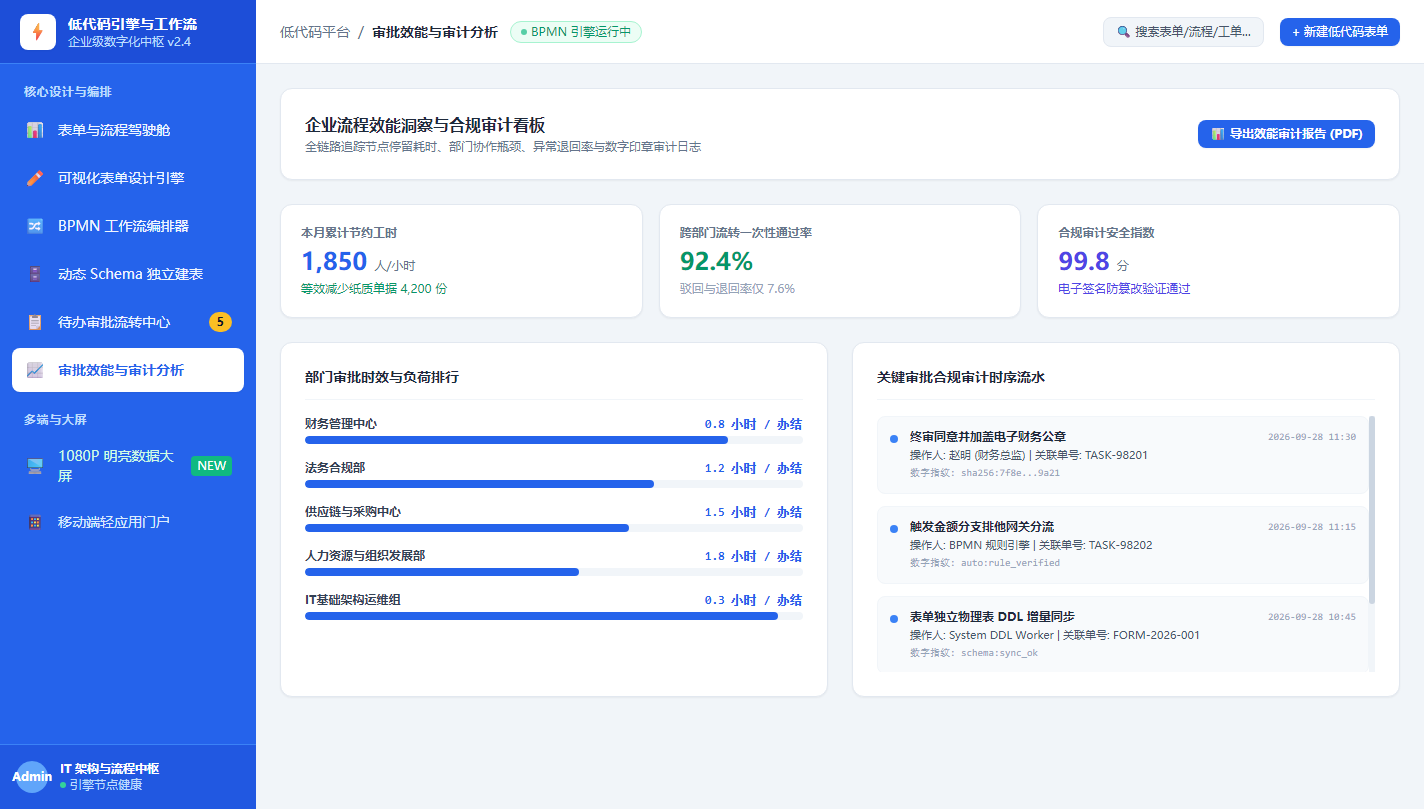This screenshot has height=809, width=1424.
Task: Open 表单与流程驾驶舱 in the sidebar
Action: 128,130
